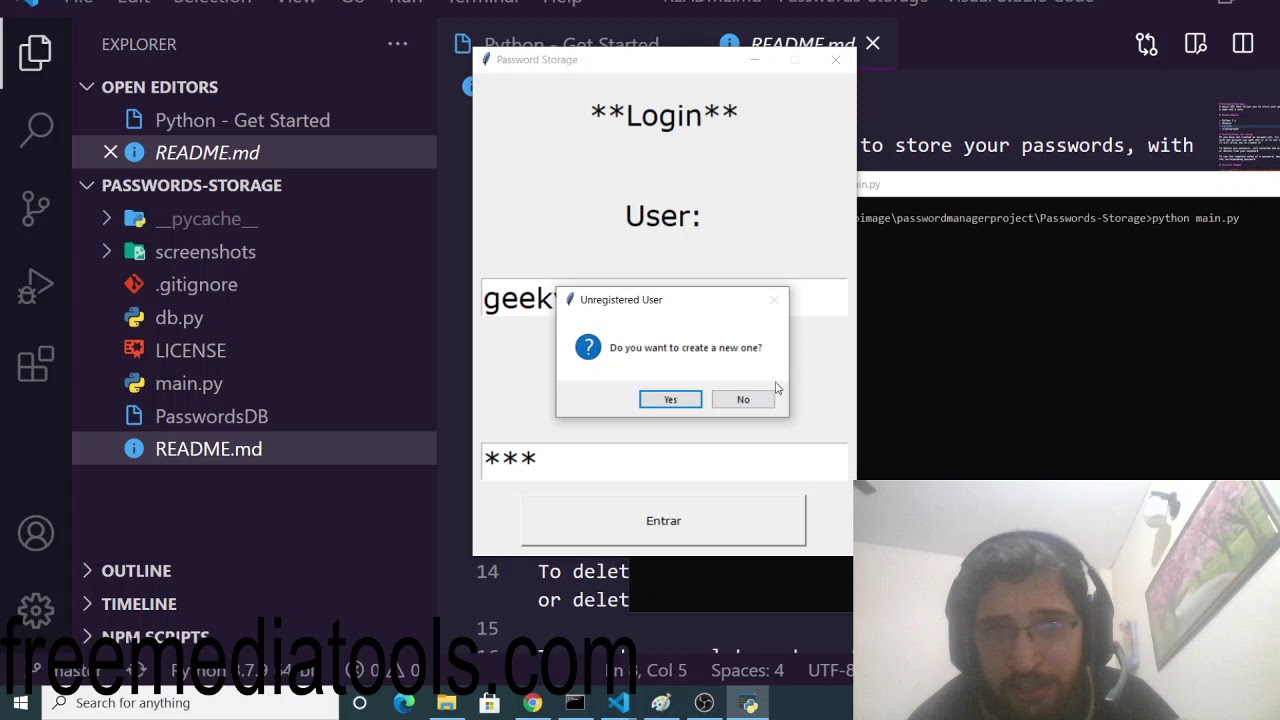Switch to Python - Get Started tab
The image size is (1280, 720).
[x=571, y=44]
